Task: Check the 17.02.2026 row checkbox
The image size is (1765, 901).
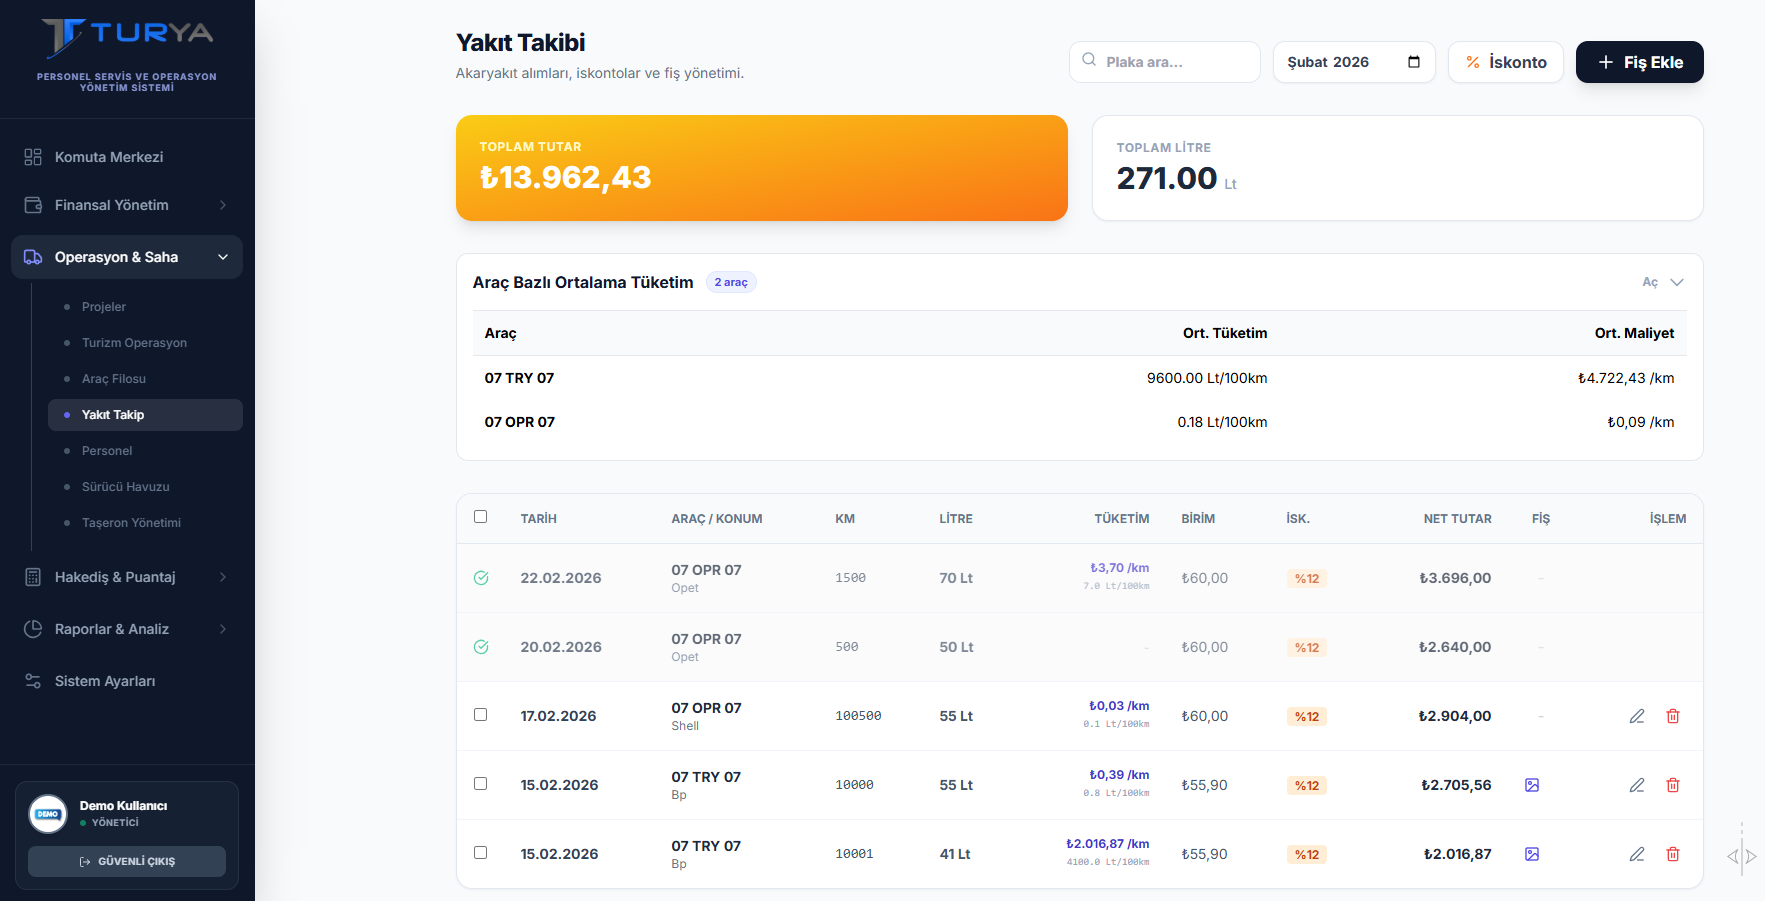Action: tap(481, 715)
